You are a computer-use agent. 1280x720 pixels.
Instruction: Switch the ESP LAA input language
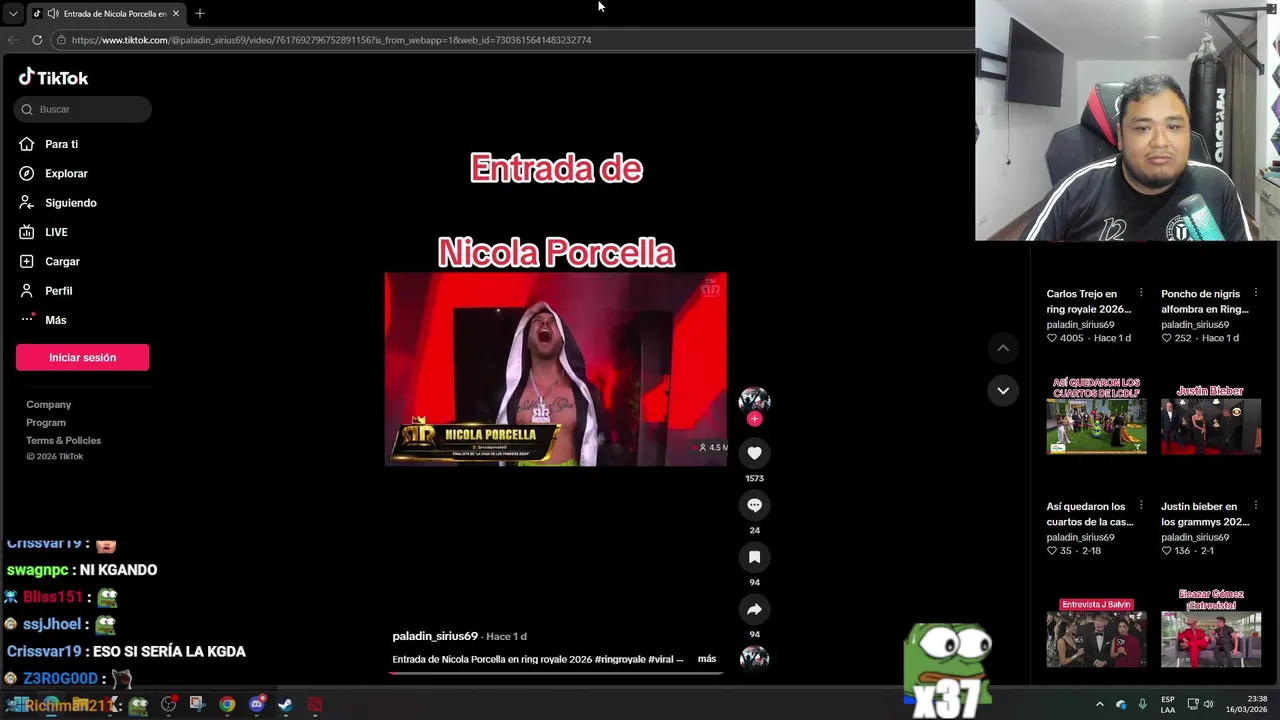point(1168,704)
